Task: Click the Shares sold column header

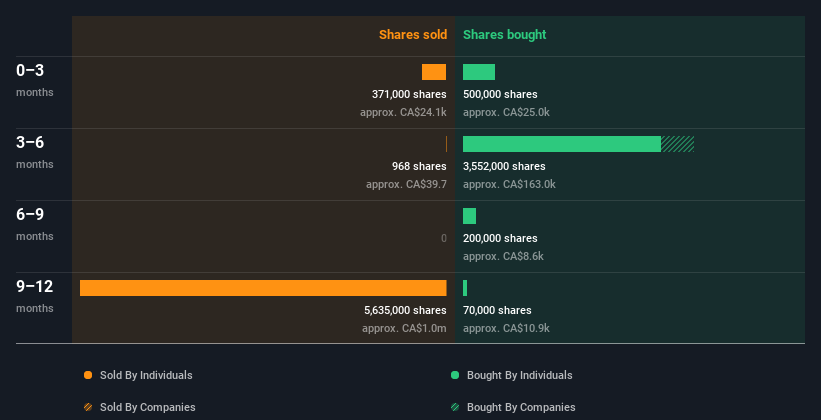Action: tap(413, 35)
